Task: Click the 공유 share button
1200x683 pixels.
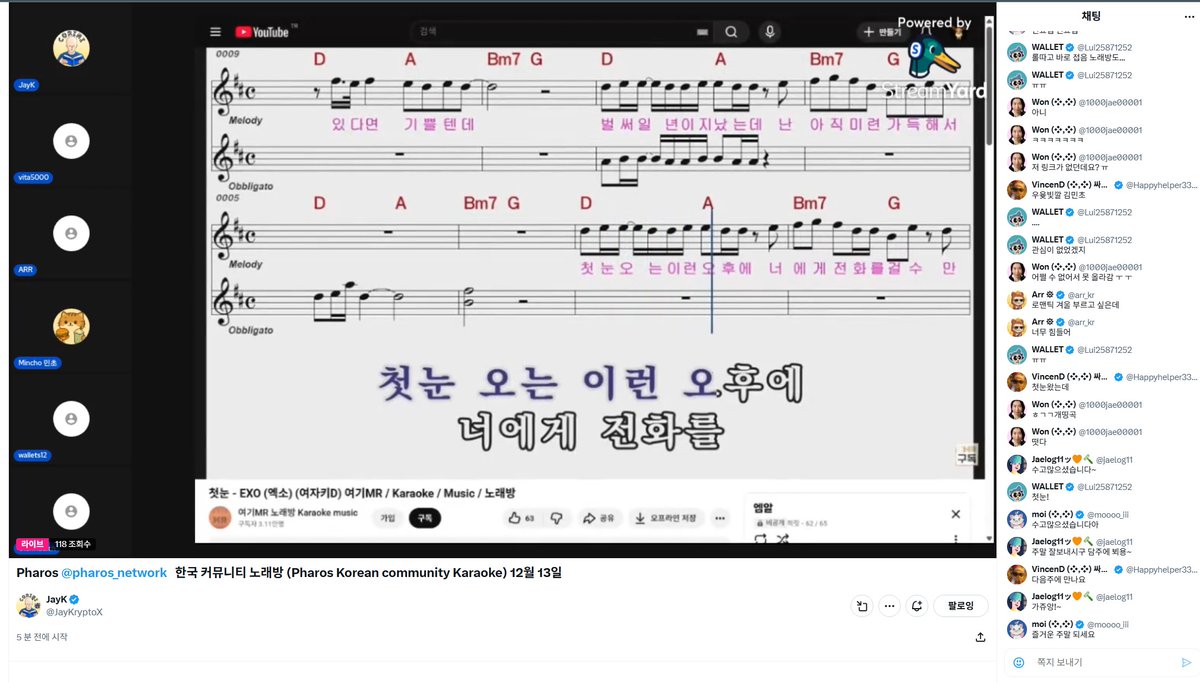Action: [x=599, y=518]
